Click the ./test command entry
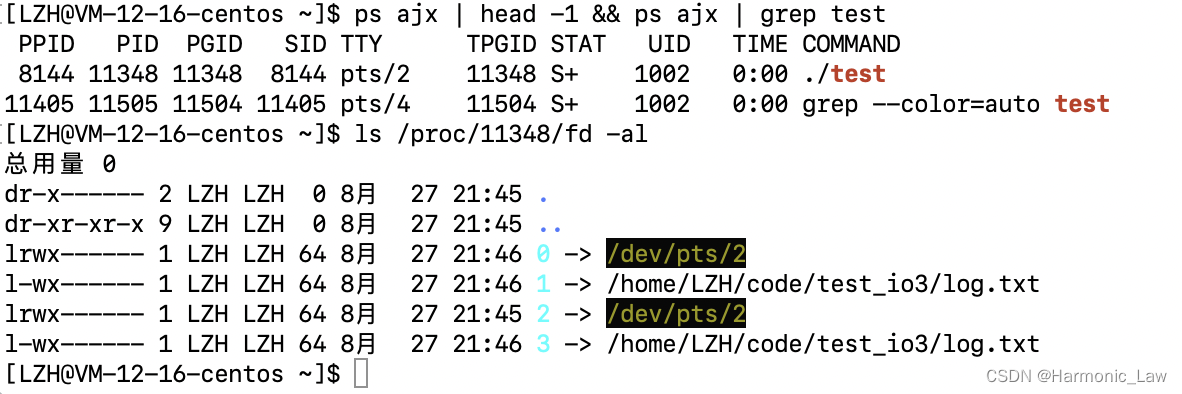 point(844,74)
